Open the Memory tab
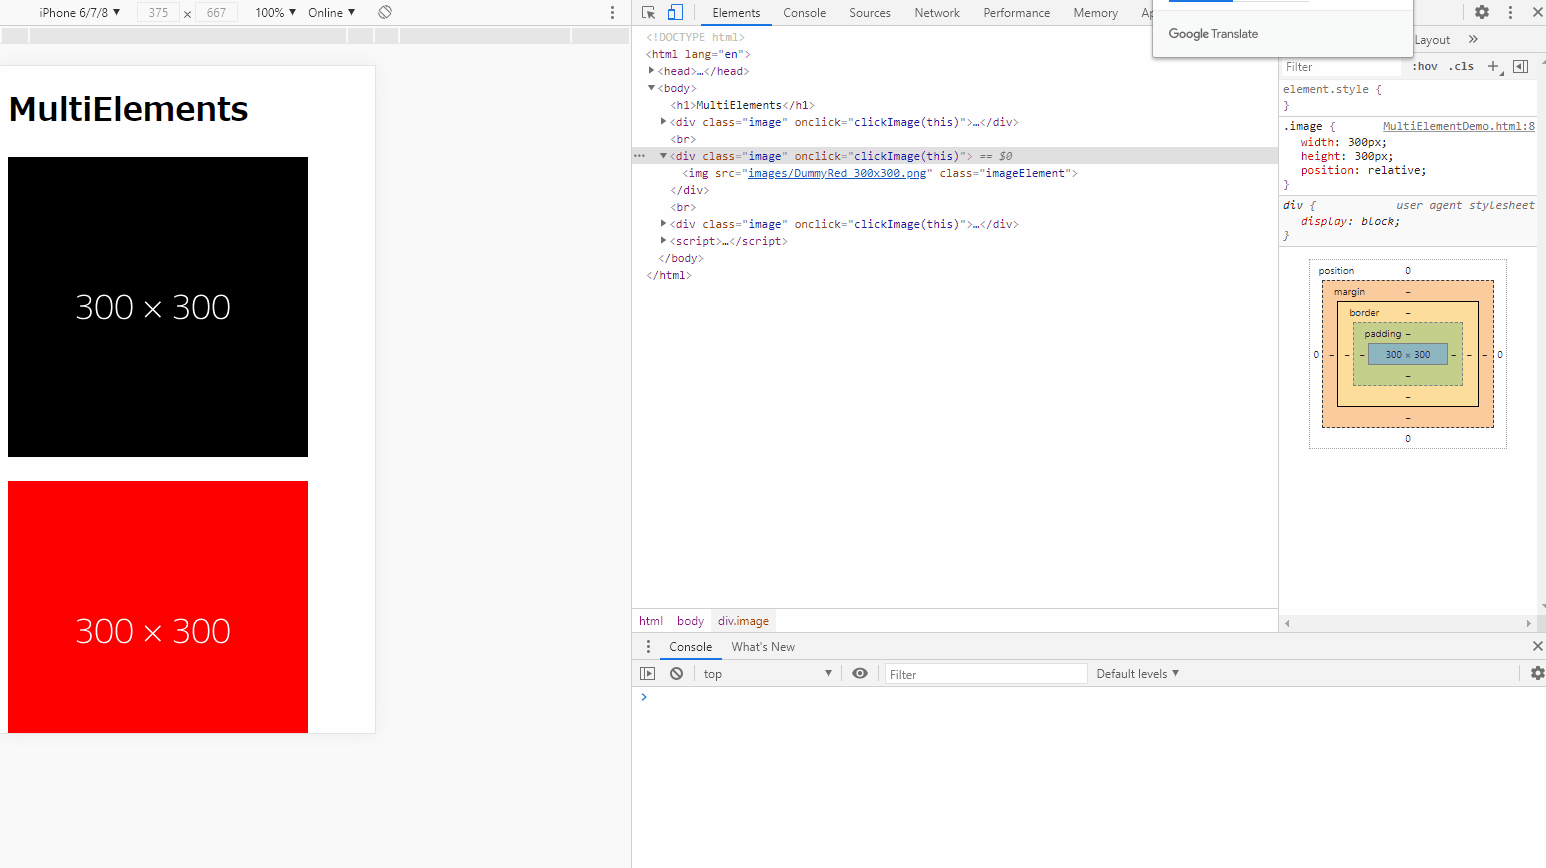1546x868 pixels. coord(1095,12)
